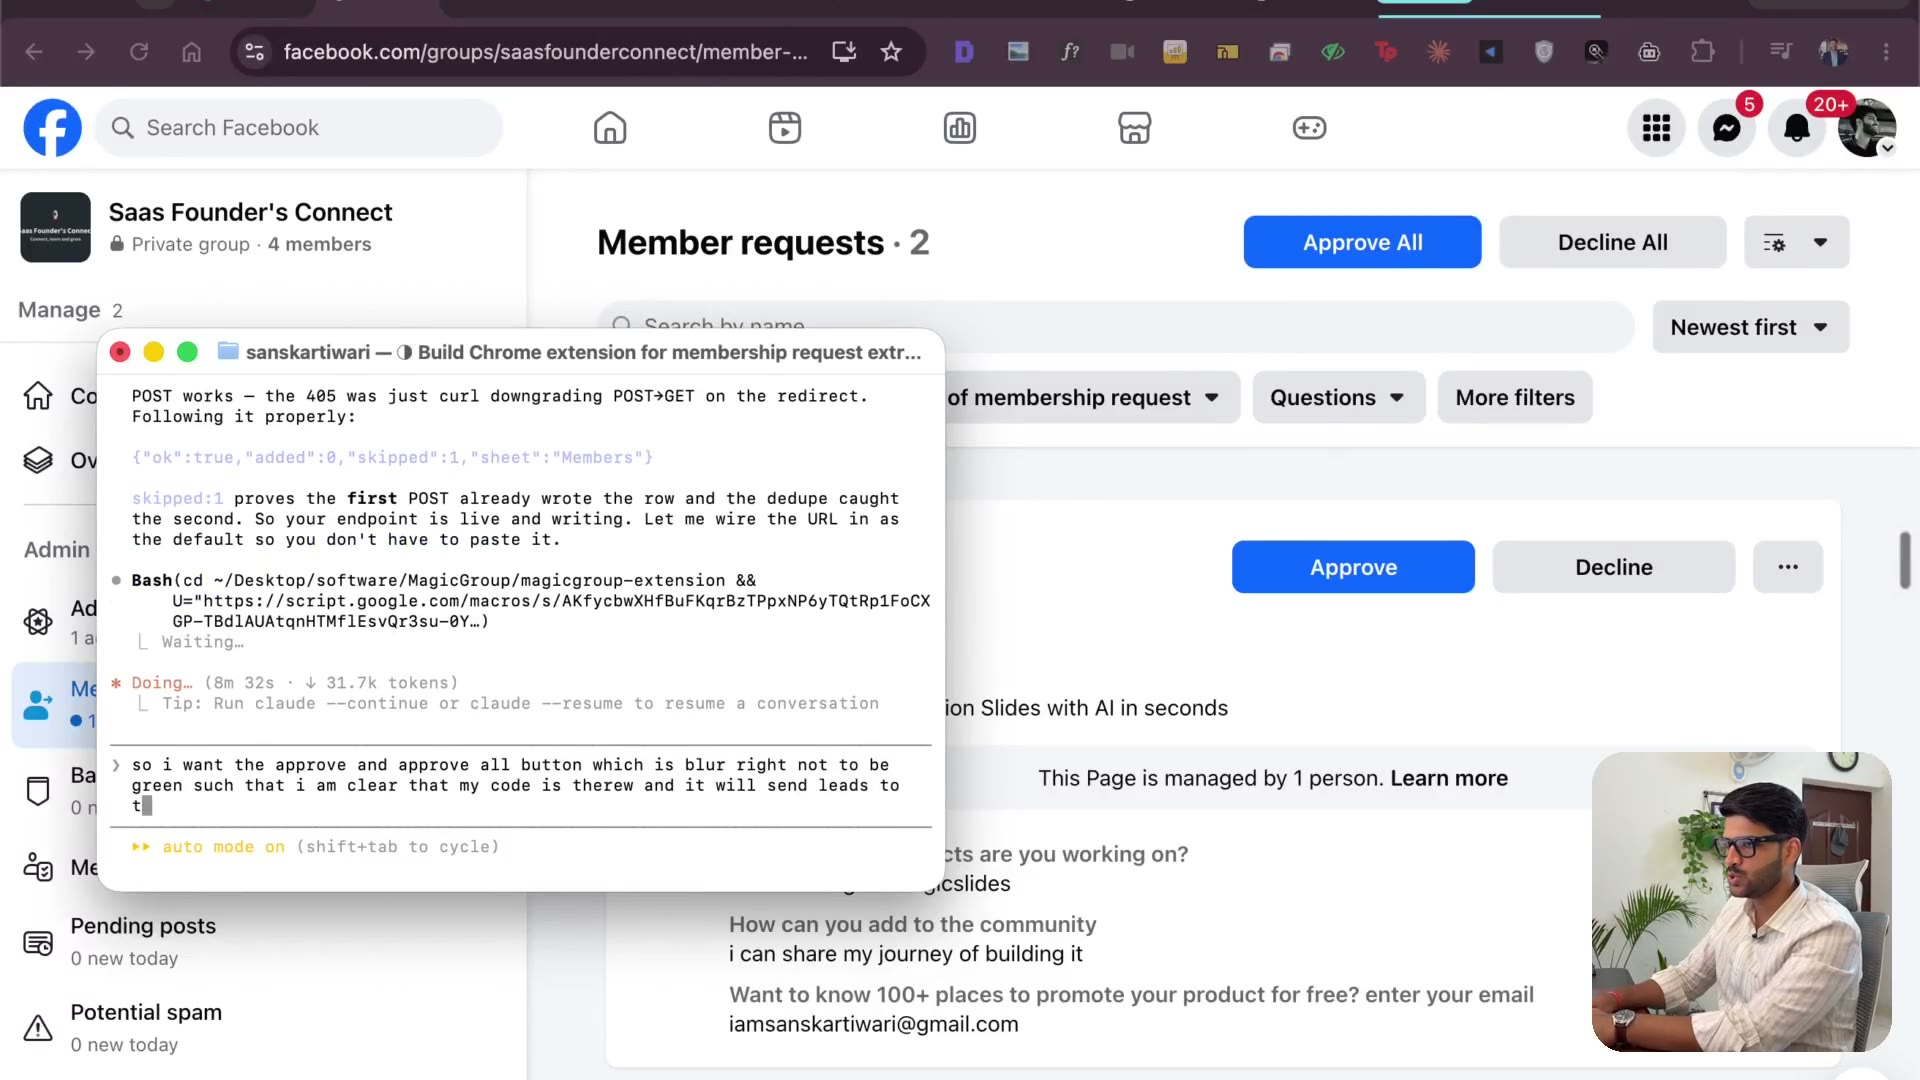Screen dimensions: 1920x1080
Task: Open the Facebook Video icon
Action: pyautogui.click(x=785, y=128)
